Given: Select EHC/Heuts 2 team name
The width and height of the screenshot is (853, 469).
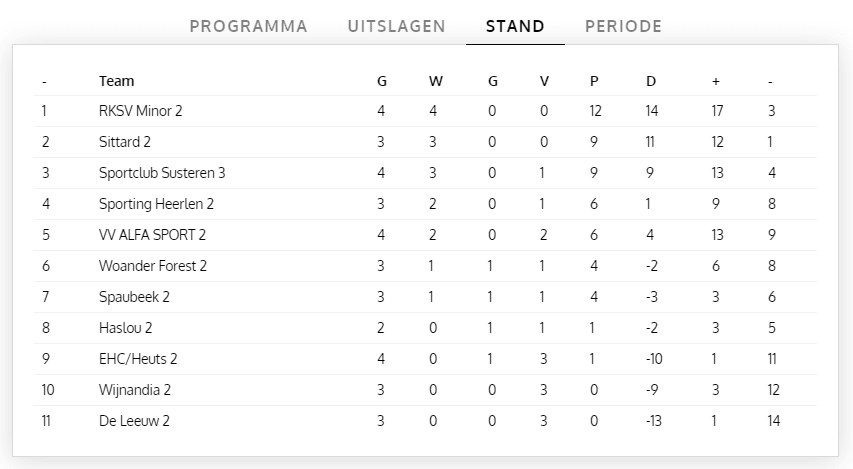Looking at the screenshot, I should click(x=138, y=359).
